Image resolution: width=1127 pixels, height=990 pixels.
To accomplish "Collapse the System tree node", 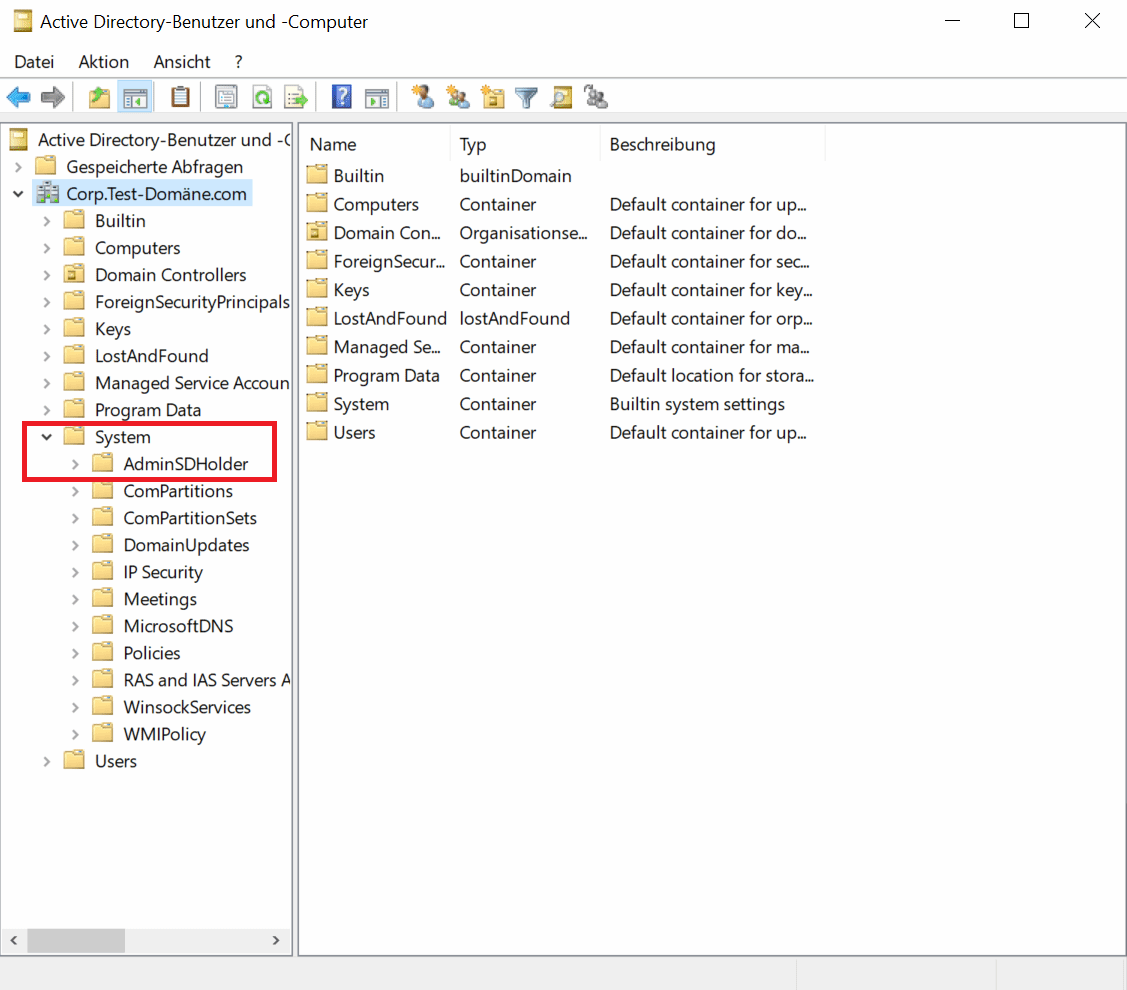I will (x=47, y=437).
